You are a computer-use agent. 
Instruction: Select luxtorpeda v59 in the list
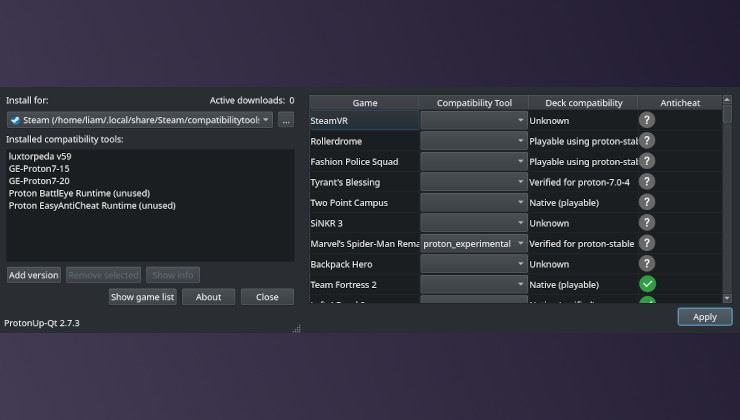point(40,157)
